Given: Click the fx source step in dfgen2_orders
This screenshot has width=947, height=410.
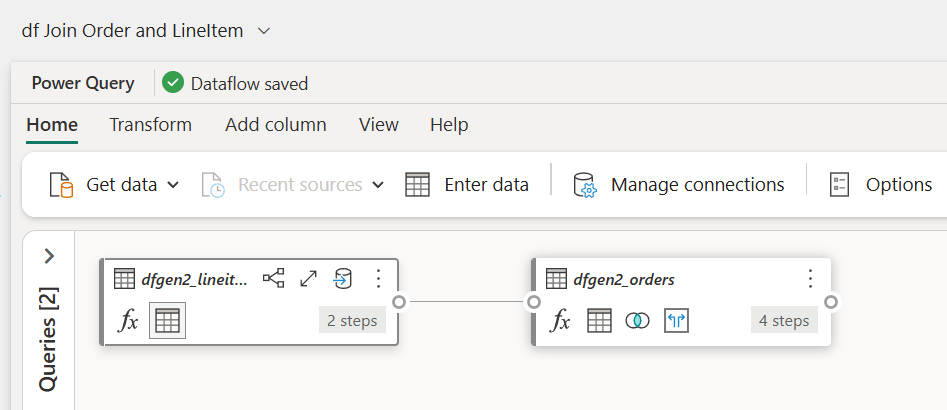Looking at the screenshot, I should pyautogui.click(x=561, y=320).
